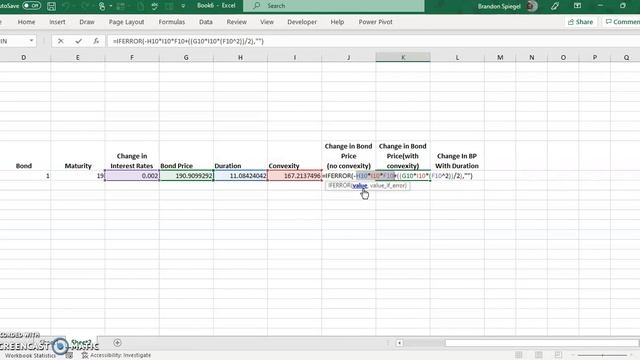
Task: Select column K header
Action: point(403,58)
